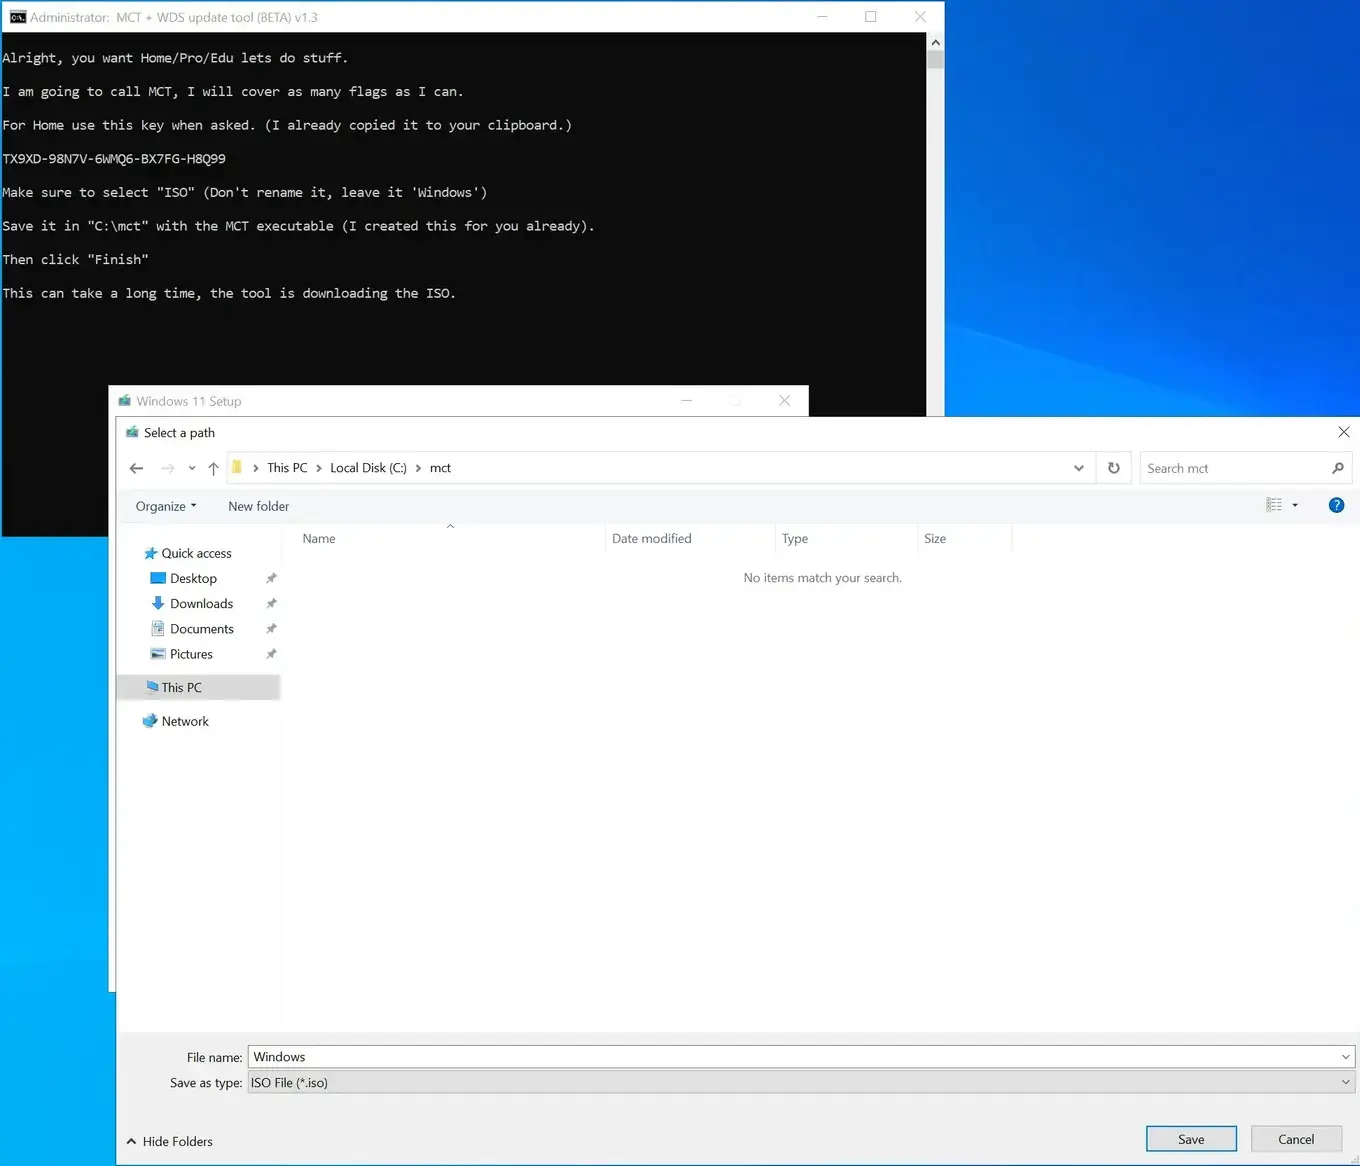The height and width of the screenshot is (1166, 1360).
Task: Click the Select a path dialog icon
Action: tap(132, 432)
